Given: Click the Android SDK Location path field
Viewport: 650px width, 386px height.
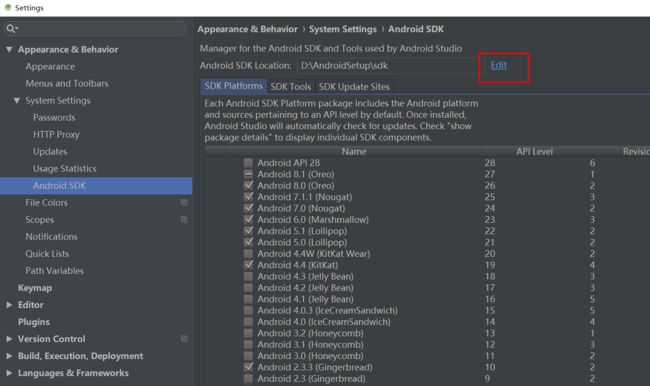Looking at the screenshot, I should (388, 66).
